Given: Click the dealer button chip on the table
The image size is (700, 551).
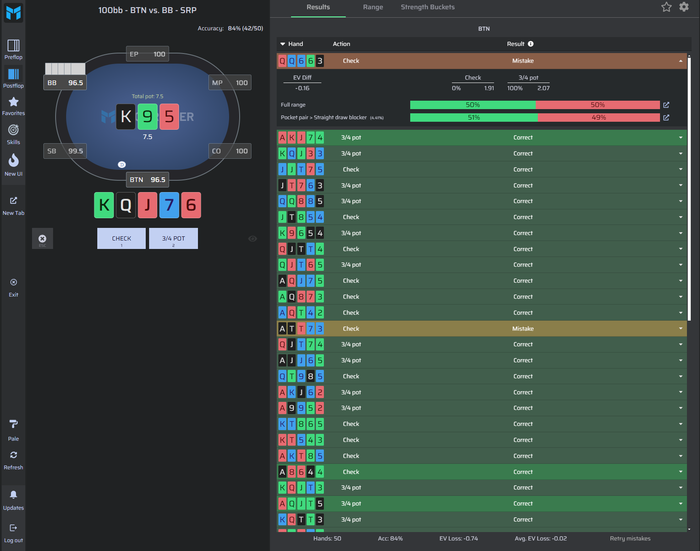Looking at the screenshot, I should coord(121,165).
